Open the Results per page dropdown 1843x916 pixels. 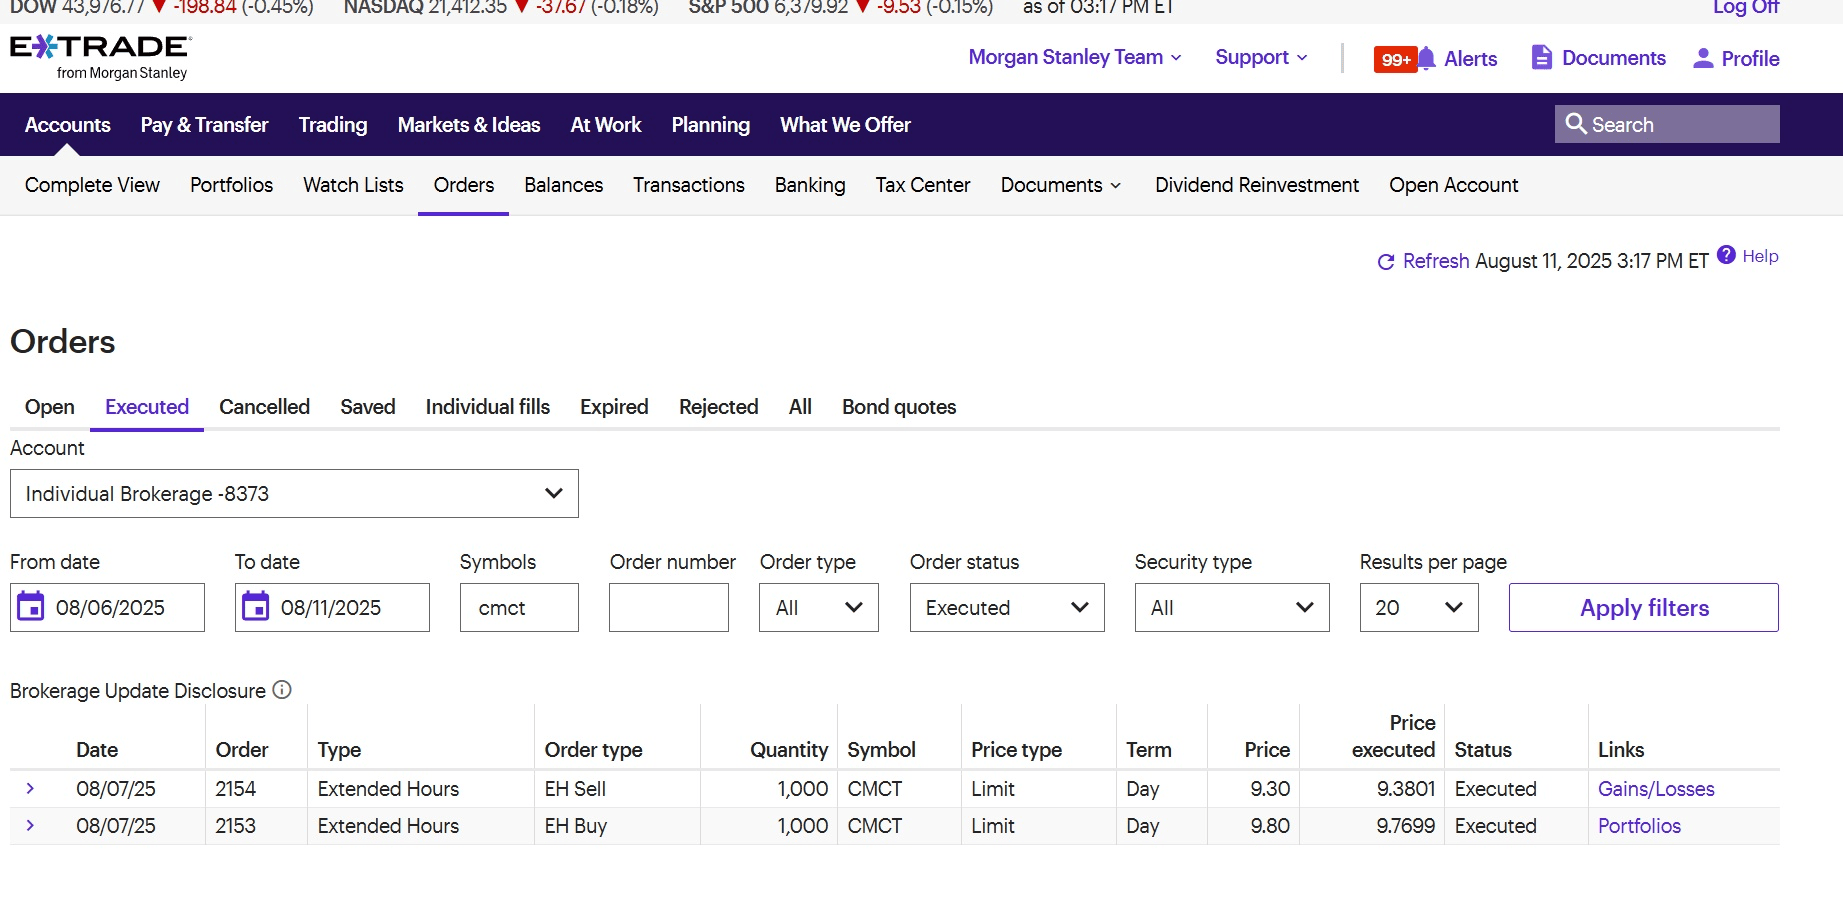click(x=1418, y=608)
